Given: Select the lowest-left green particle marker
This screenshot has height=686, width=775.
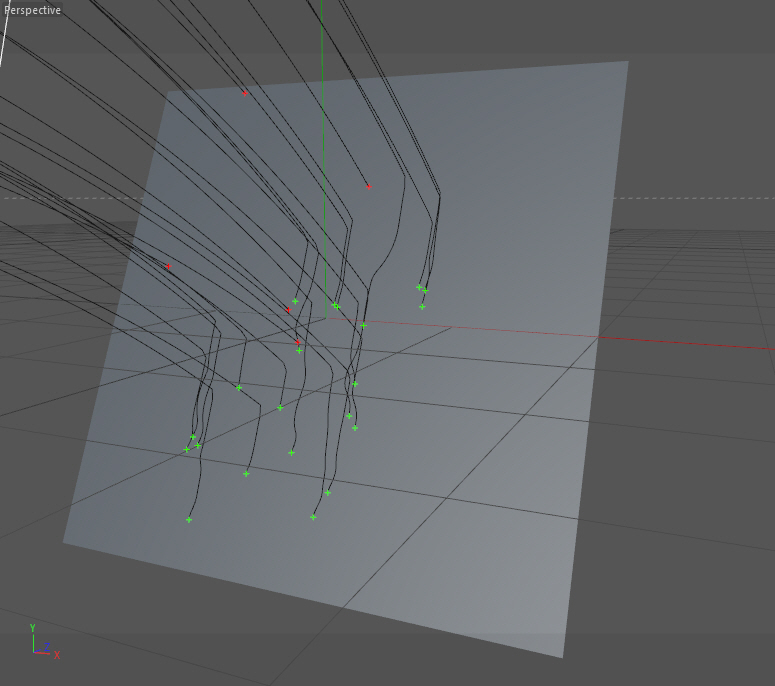Looking at the screenshot, I should [189, 520].
